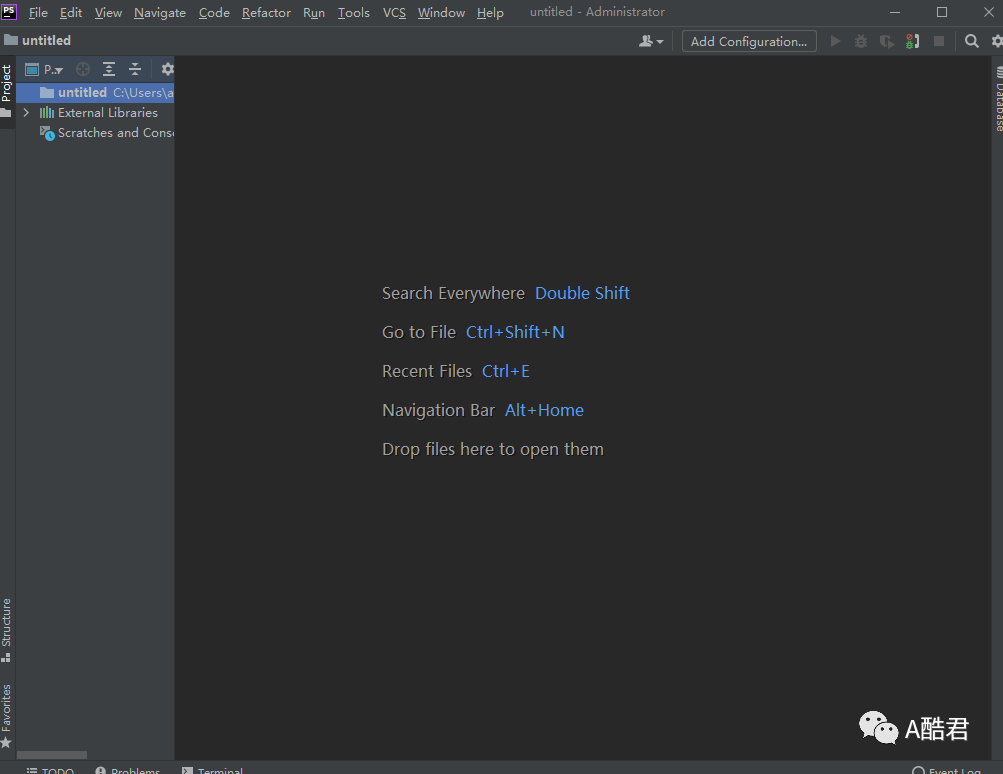Click the Debug bug icon
Viewport: 1003px width, 774px height.
(861, 42)
